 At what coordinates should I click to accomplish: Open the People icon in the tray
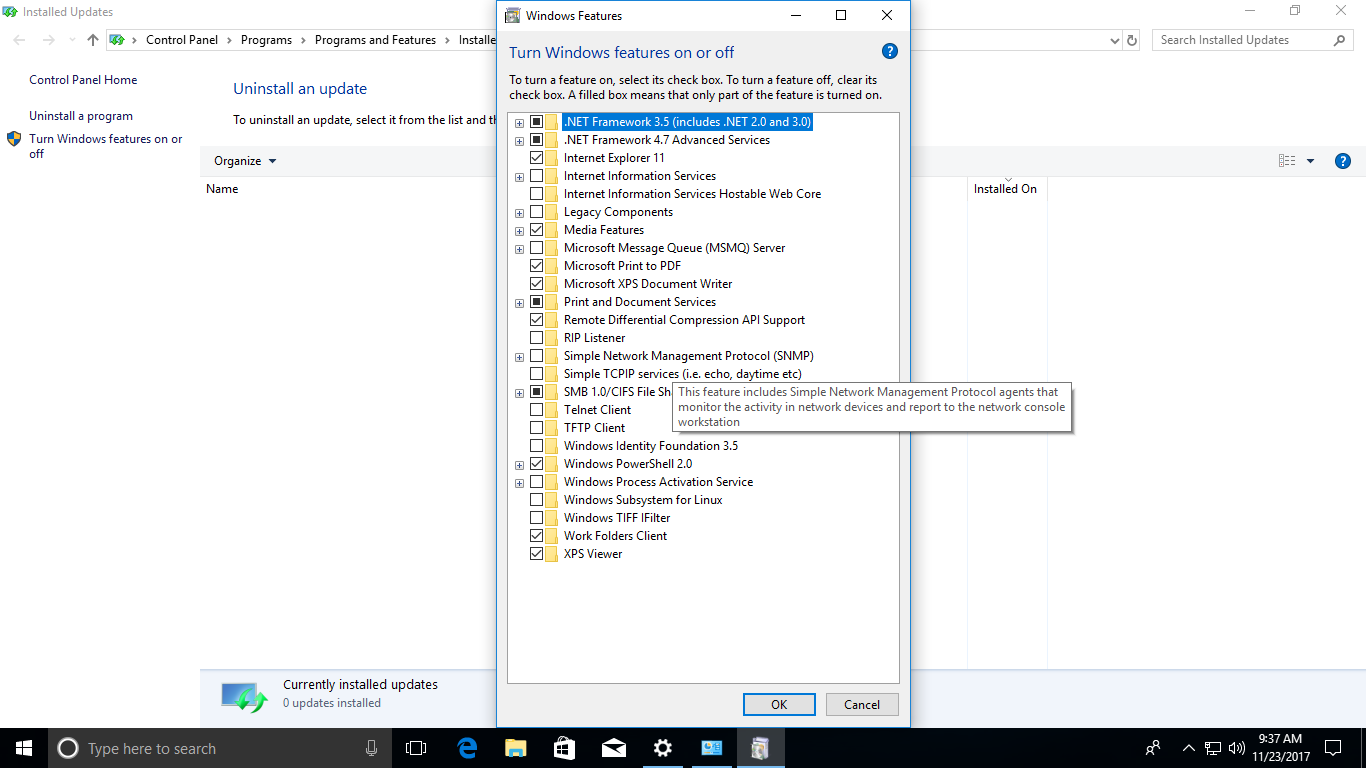[x=1153, y=748]
